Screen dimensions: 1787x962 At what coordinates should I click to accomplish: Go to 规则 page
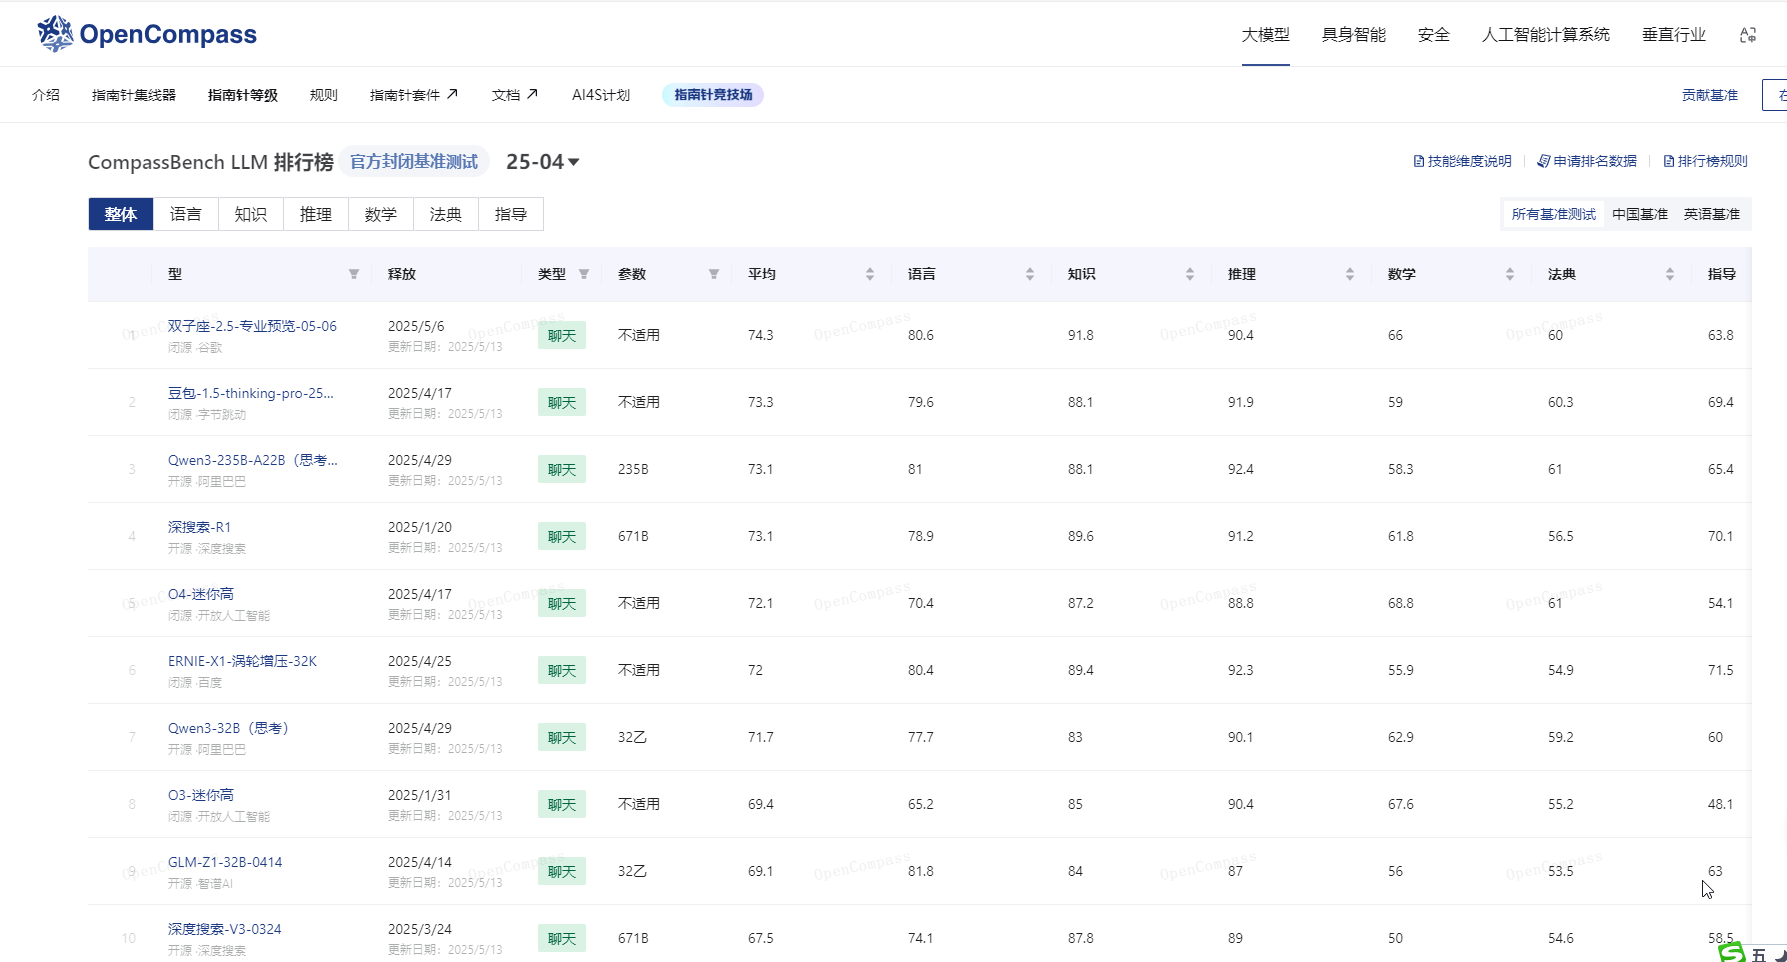[x=324, y=95]
